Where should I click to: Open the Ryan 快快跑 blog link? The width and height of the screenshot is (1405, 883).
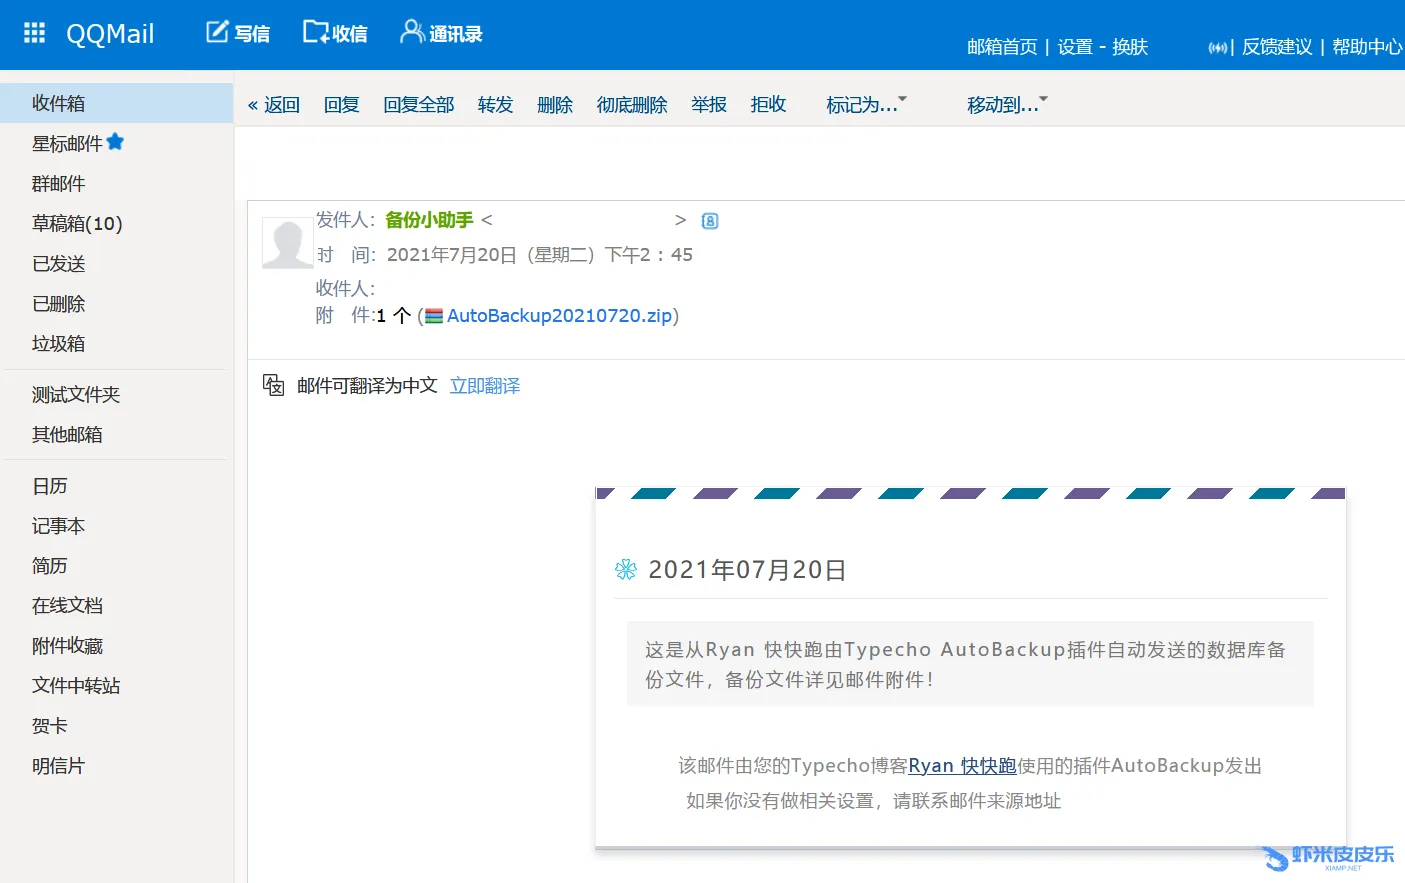pos(962,766)
